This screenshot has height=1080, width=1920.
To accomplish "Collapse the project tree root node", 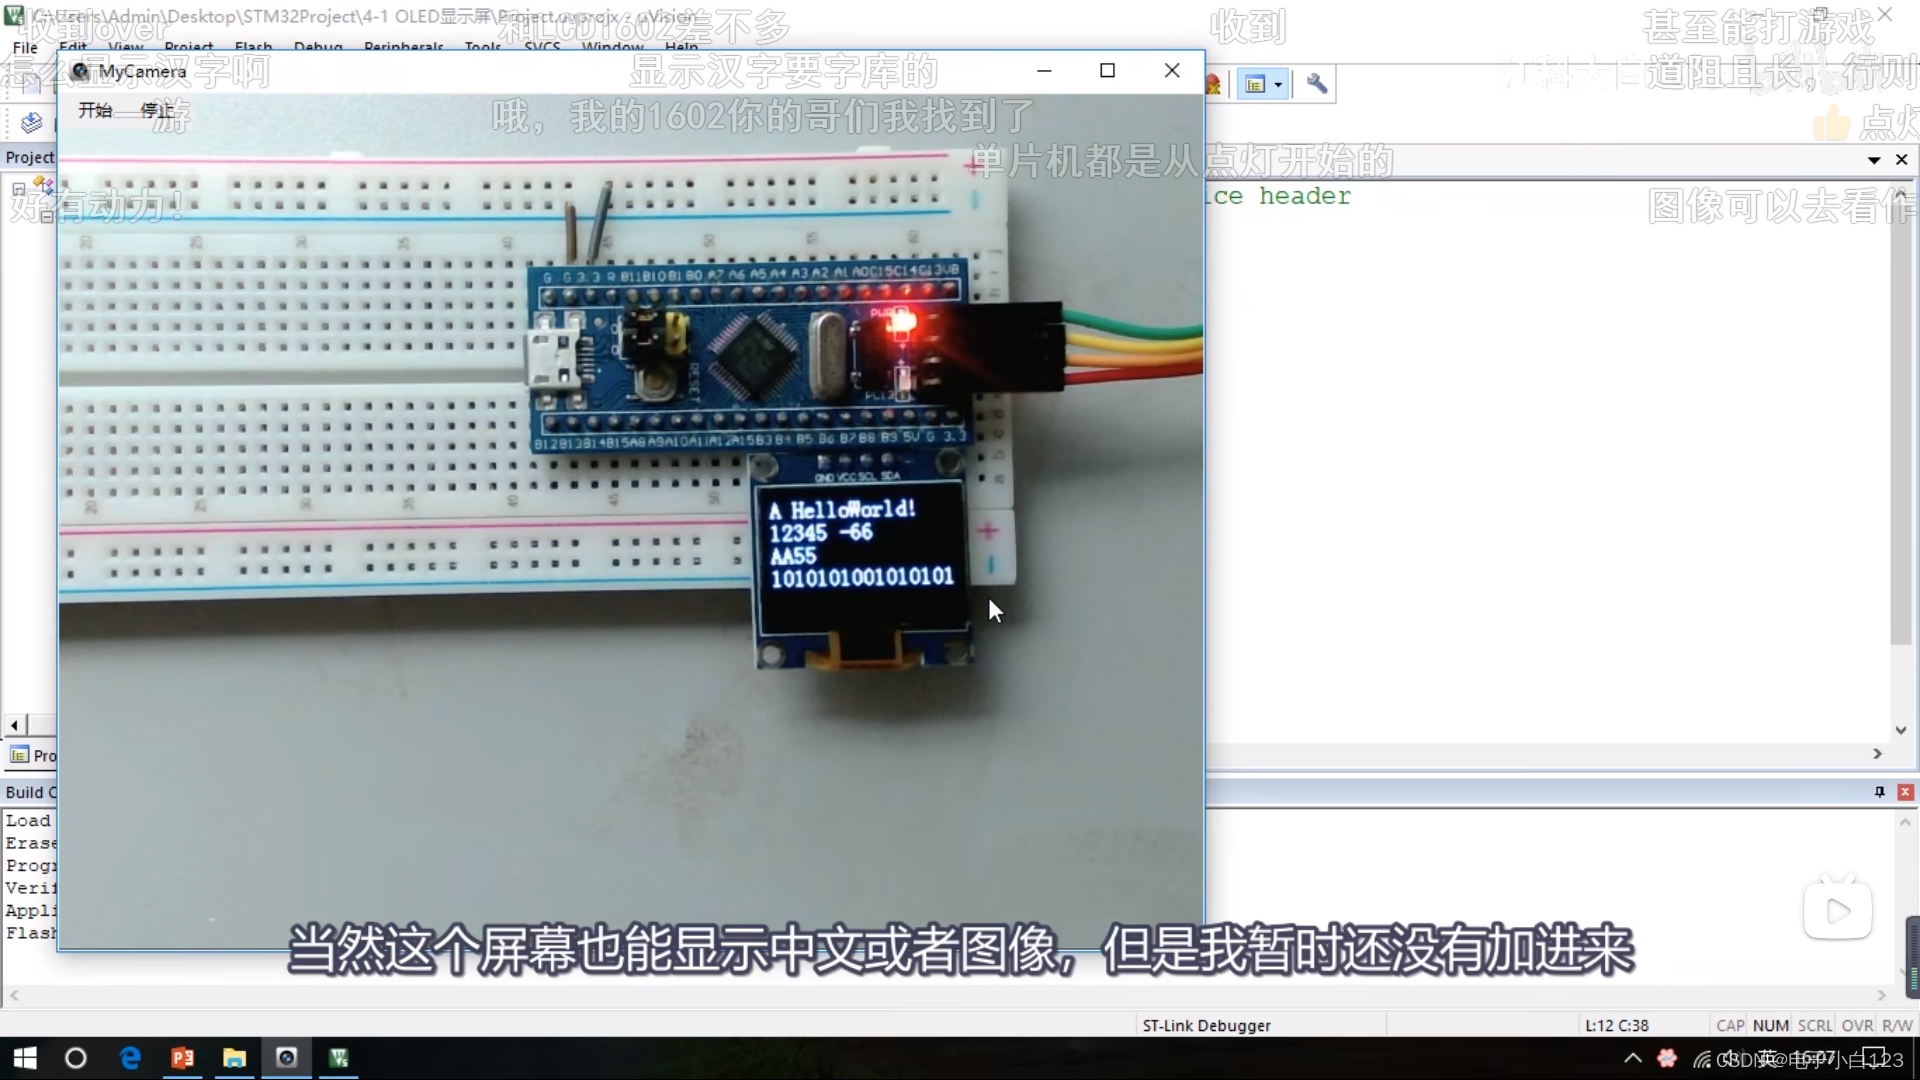I will (18, 189).
